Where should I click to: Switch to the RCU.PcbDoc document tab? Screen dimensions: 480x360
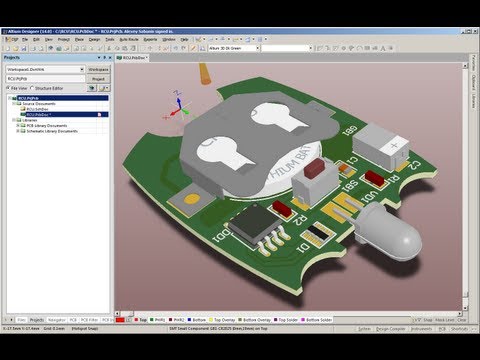click(132, 58)
